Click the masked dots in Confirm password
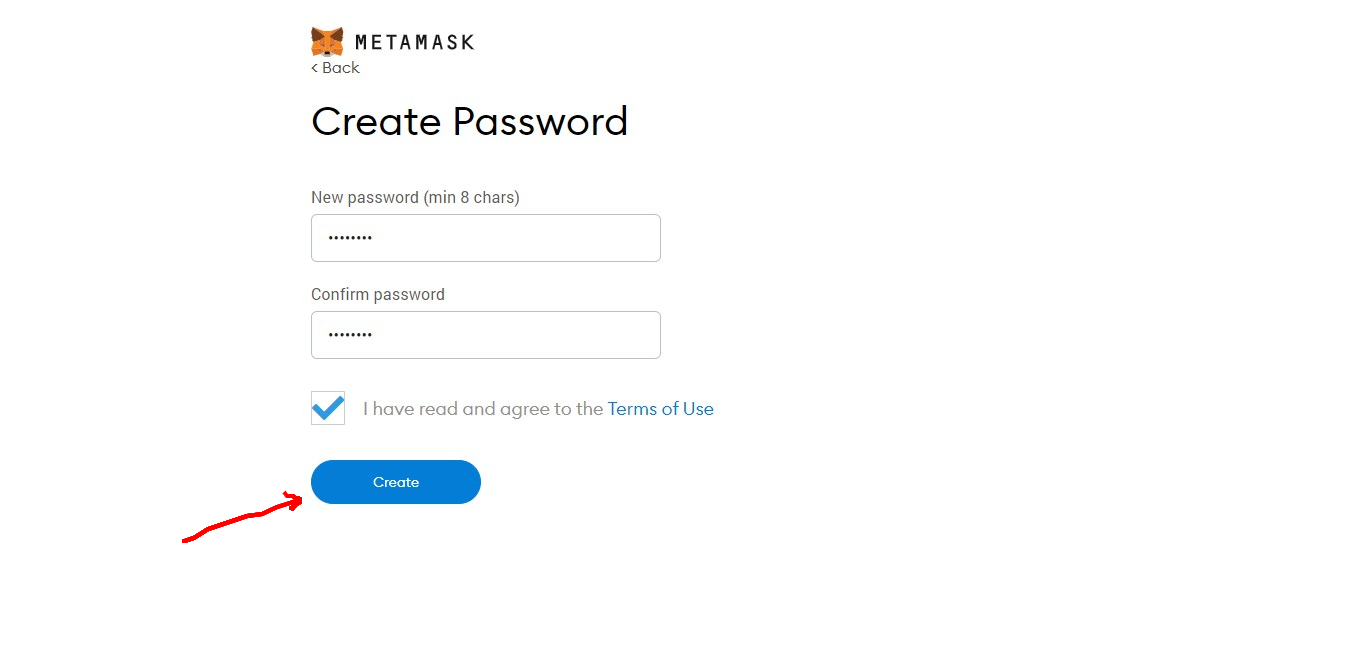The width and height of the screenshot is (1364, 657). (350, 335)
